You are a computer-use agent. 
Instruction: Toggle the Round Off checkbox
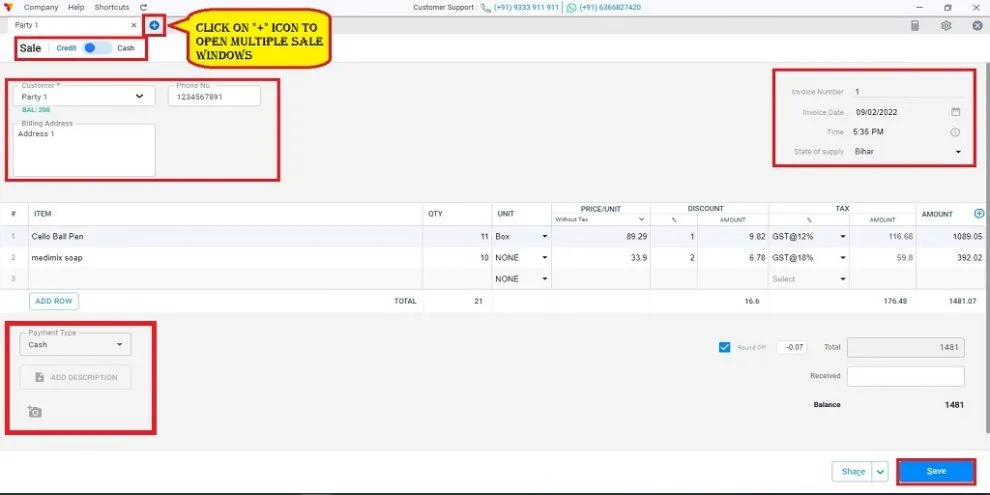(x=724, y=347)
